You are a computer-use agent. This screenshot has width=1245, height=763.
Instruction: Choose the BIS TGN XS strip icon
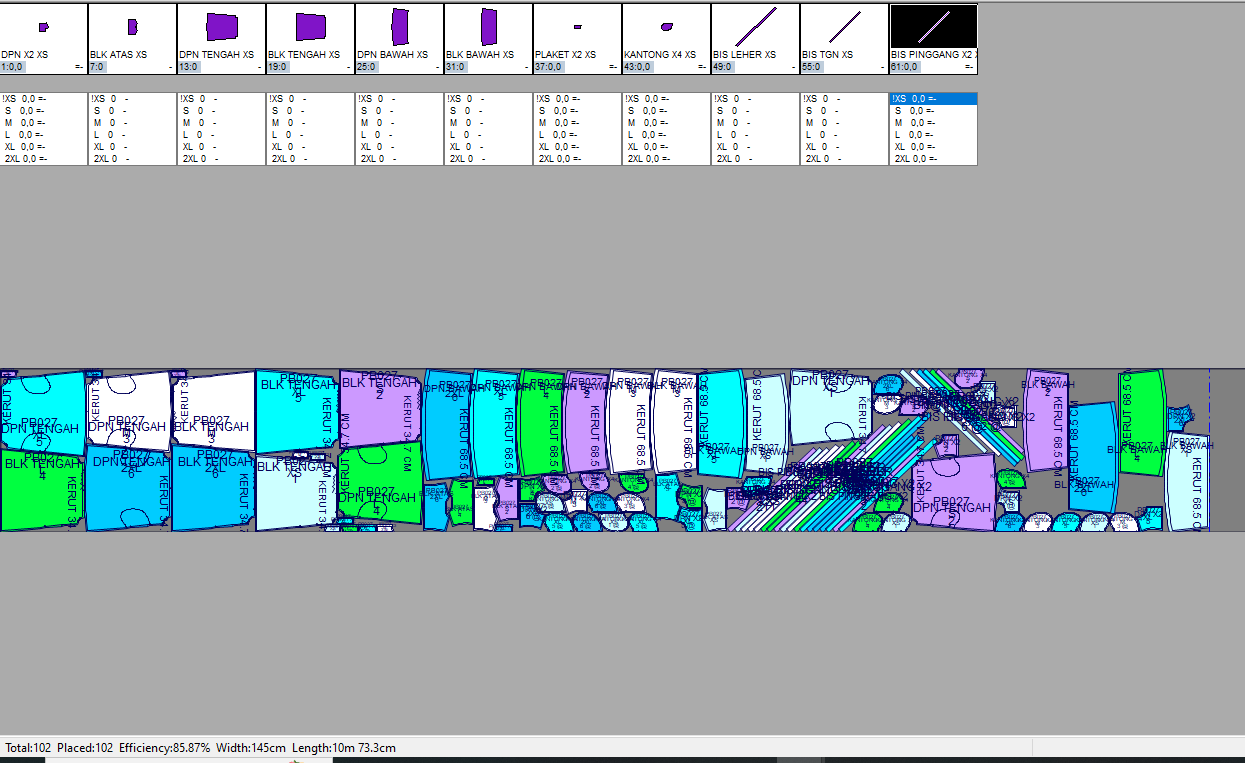(x=844, y=27)
